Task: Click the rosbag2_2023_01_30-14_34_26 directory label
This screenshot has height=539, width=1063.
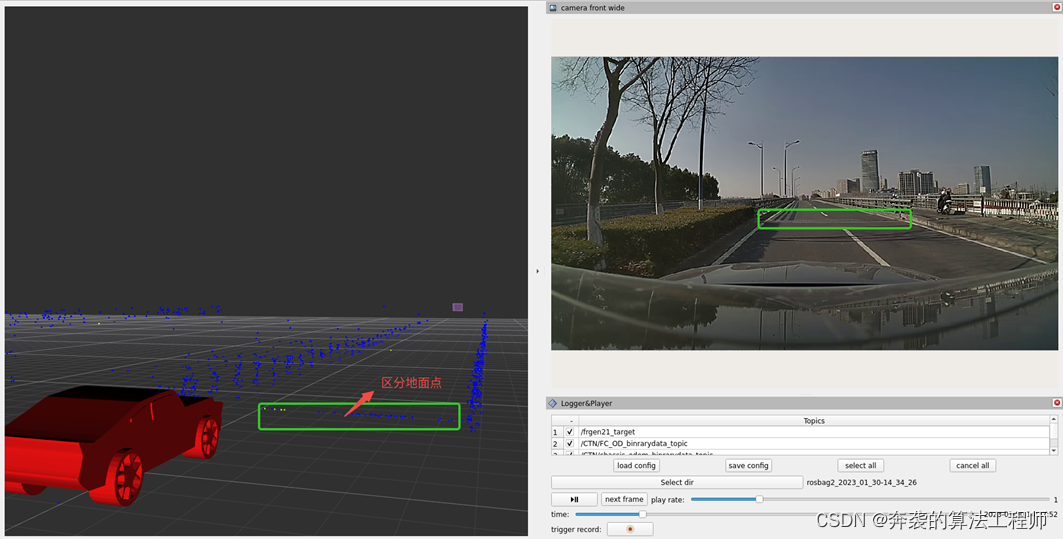Action: [861, 482]
